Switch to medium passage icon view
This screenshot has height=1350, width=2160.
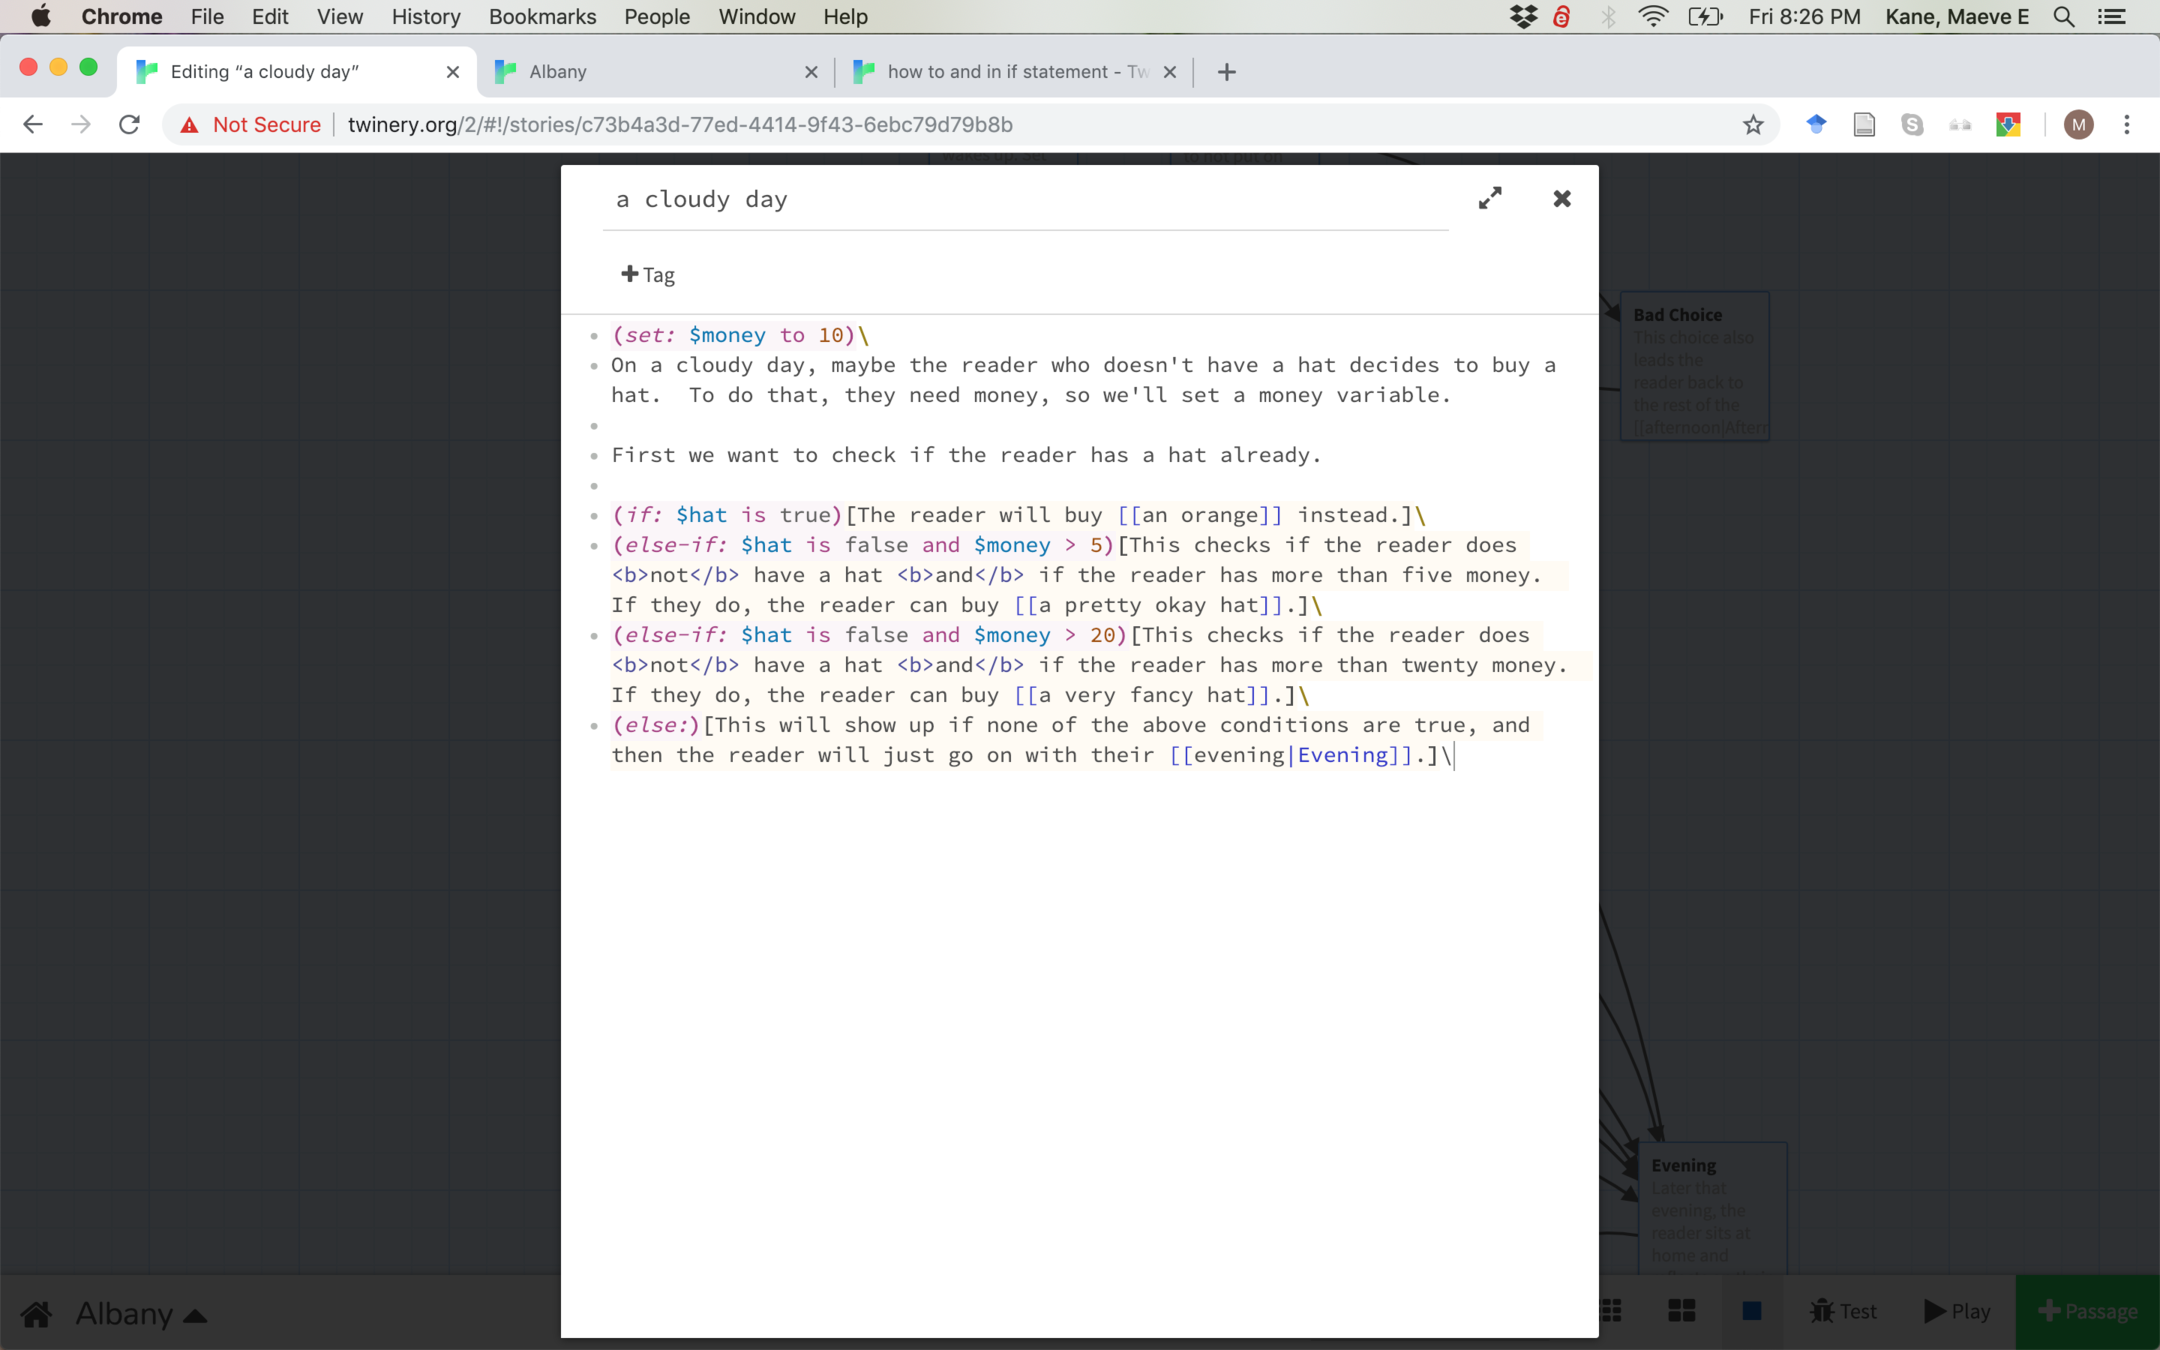(x=1682, y=1311)
